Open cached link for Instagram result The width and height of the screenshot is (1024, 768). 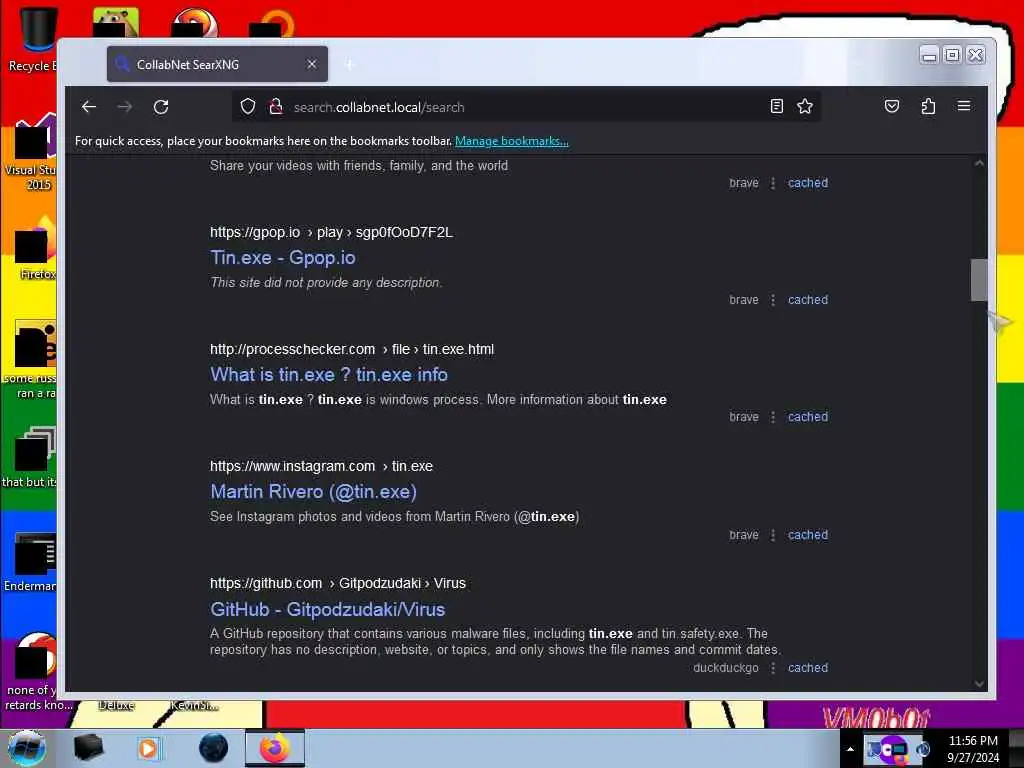808,535
